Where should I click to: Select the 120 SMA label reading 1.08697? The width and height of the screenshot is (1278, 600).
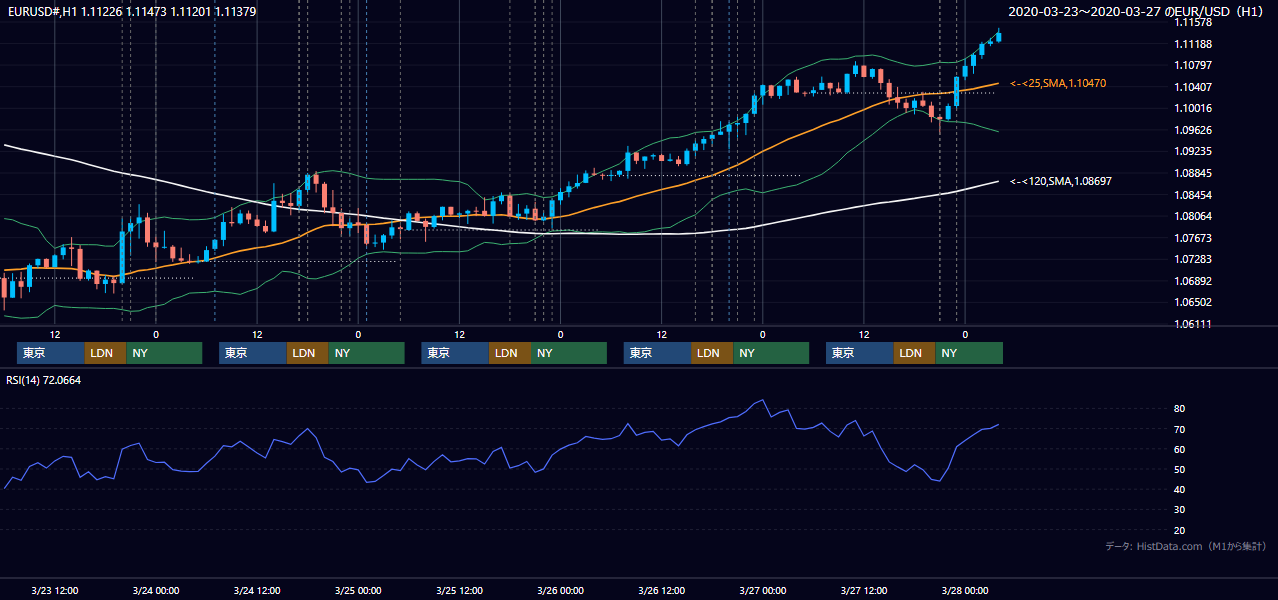point(1061,181)
